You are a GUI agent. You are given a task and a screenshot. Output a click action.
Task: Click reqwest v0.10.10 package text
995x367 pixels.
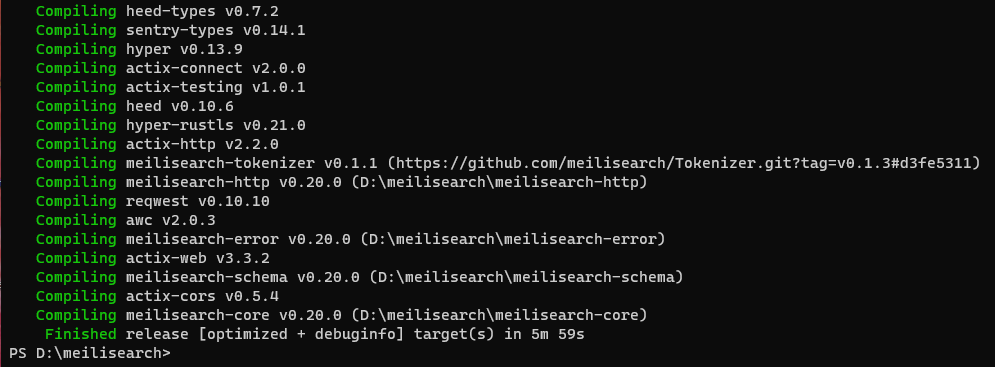197,201
